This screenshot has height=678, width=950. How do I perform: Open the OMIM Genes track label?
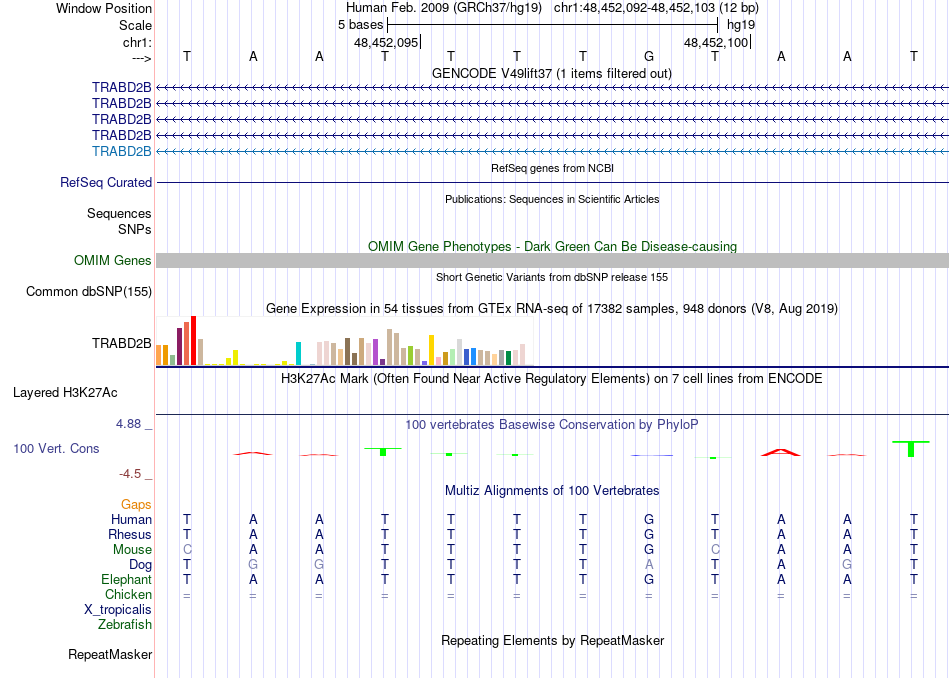(x=112, y=261)
